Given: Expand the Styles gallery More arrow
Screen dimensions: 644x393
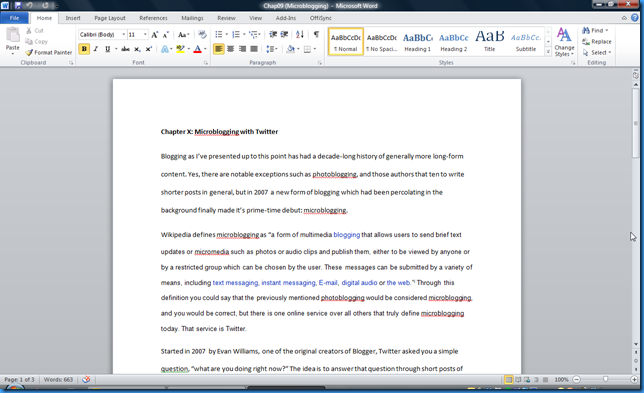Looking at the screenshot, I should click(548, 51).
